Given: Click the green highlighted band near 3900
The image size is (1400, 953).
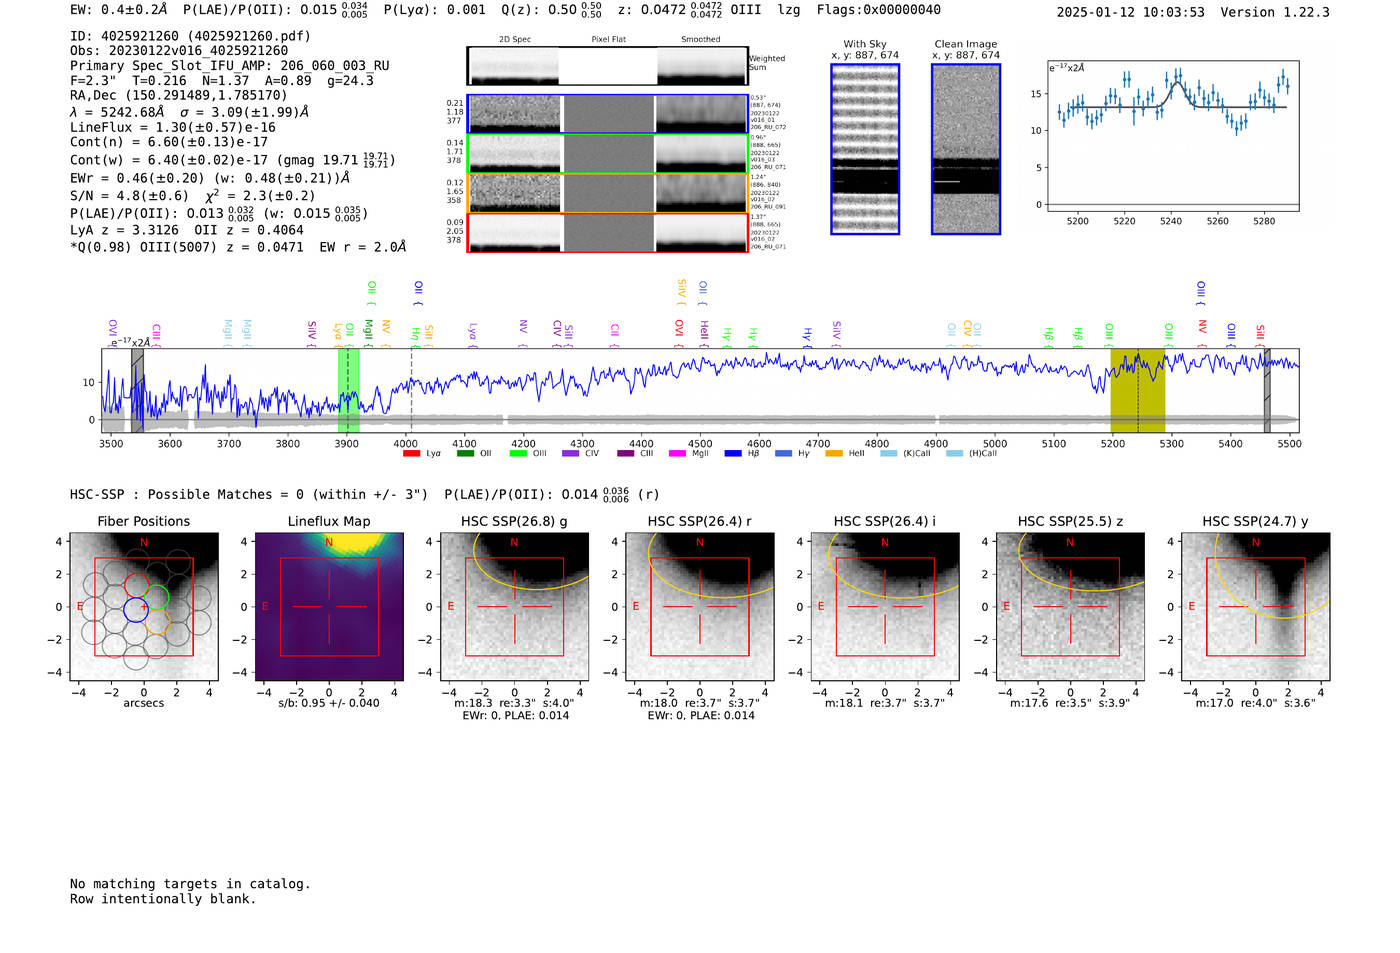Looking at the screenshot, I should (x=348, y=390).
